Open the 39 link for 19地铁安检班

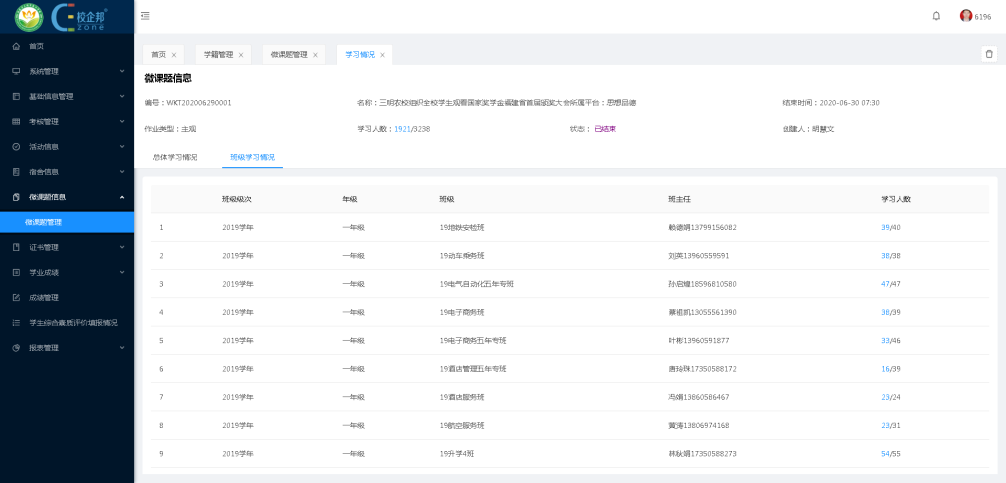click(885, 227)
